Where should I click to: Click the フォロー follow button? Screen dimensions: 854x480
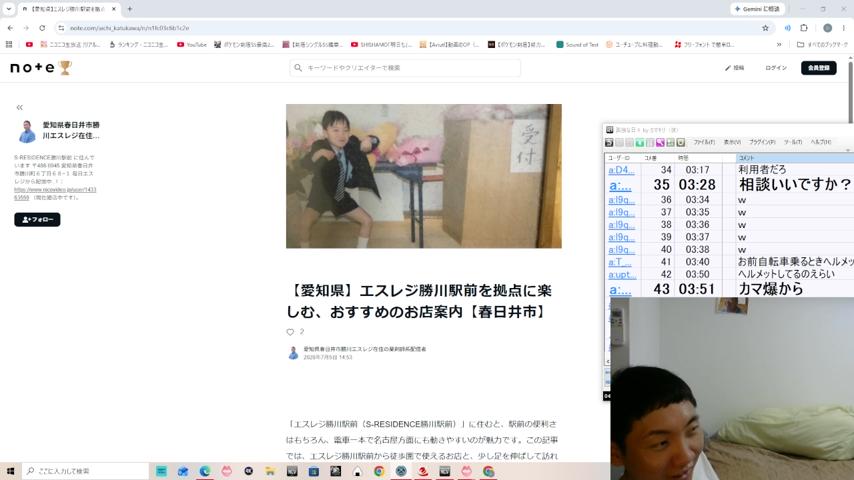(x=37, y=220)
